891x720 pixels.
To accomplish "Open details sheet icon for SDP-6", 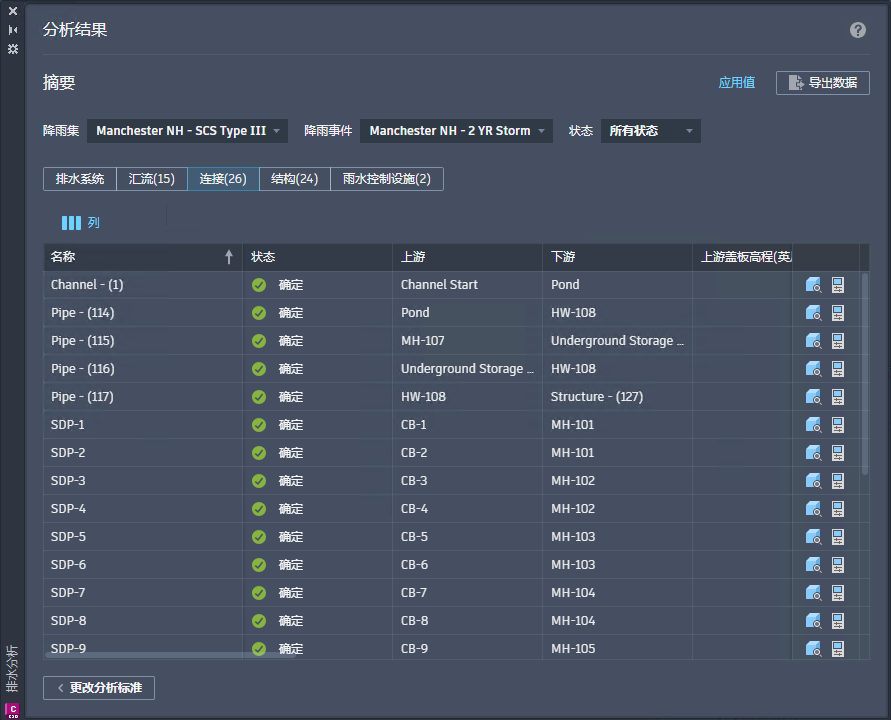I will (838, 565).
